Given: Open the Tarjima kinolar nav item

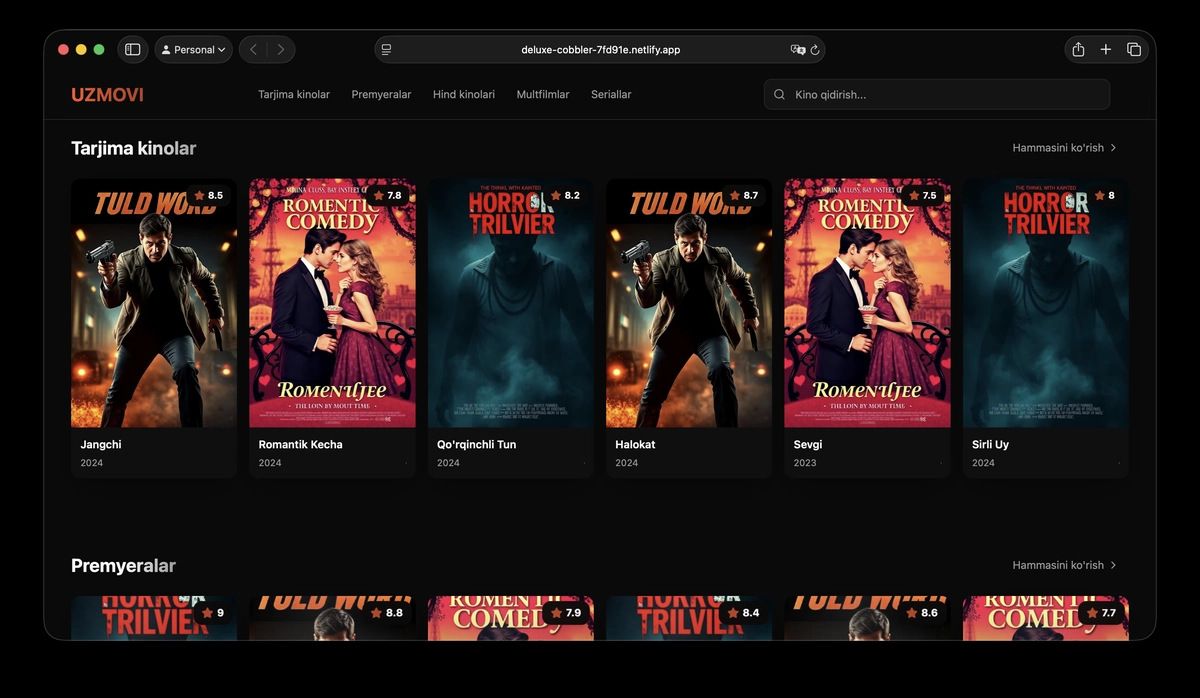Looking at the screenshot, I should pyautogui.click(x=294, y=94).
